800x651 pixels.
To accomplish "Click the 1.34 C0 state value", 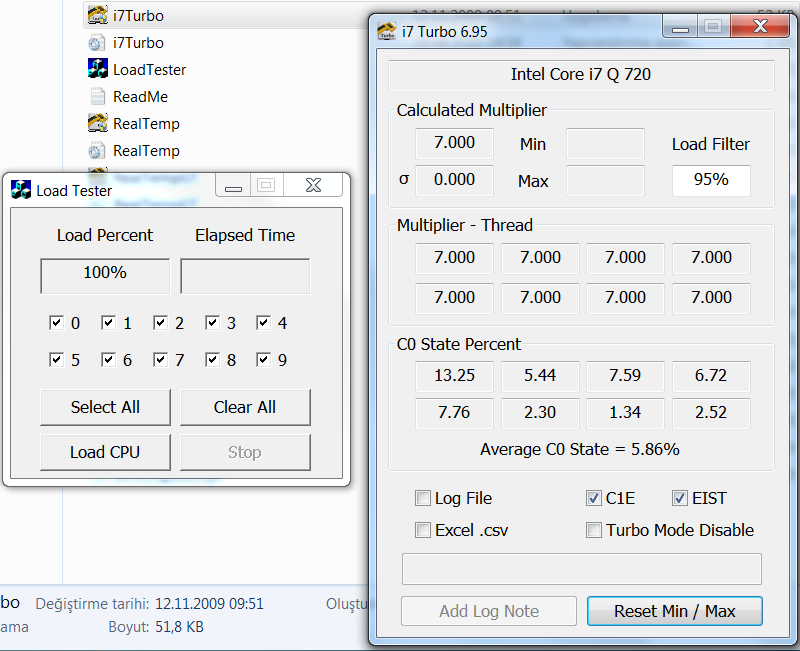I will [626, 413].
